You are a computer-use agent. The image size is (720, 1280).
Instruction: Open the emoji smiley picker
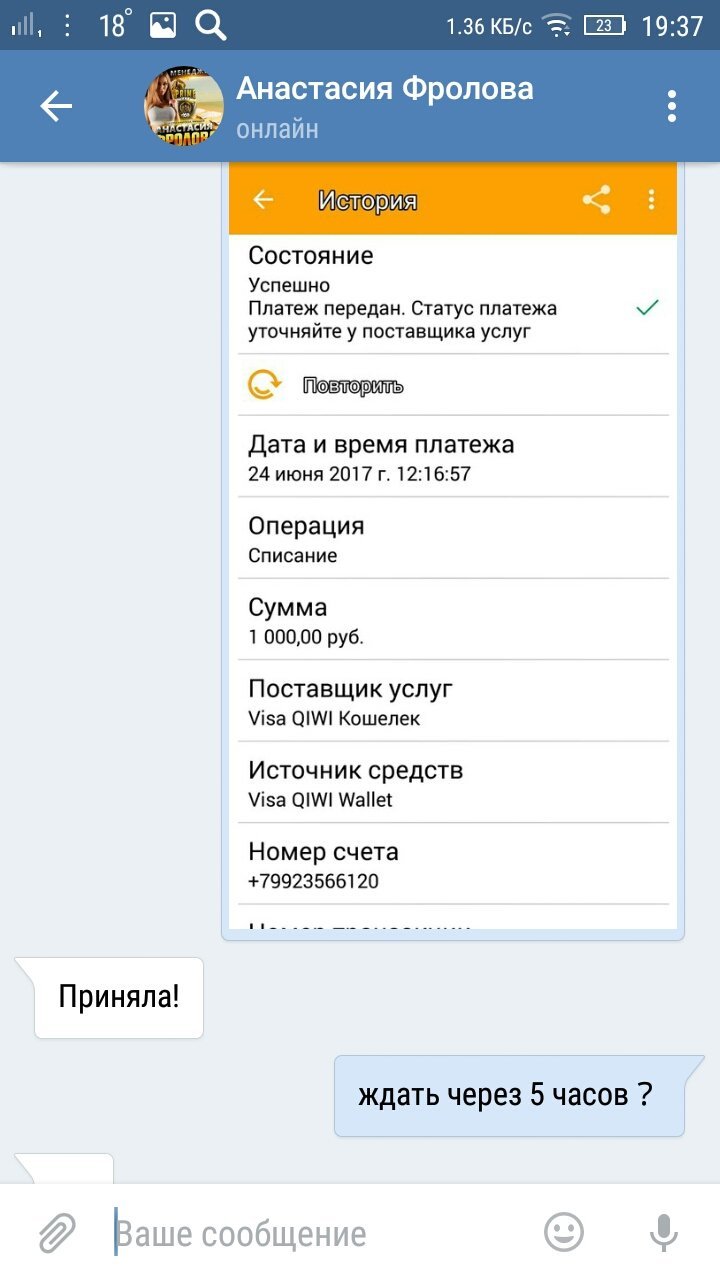click(564, 1232)
